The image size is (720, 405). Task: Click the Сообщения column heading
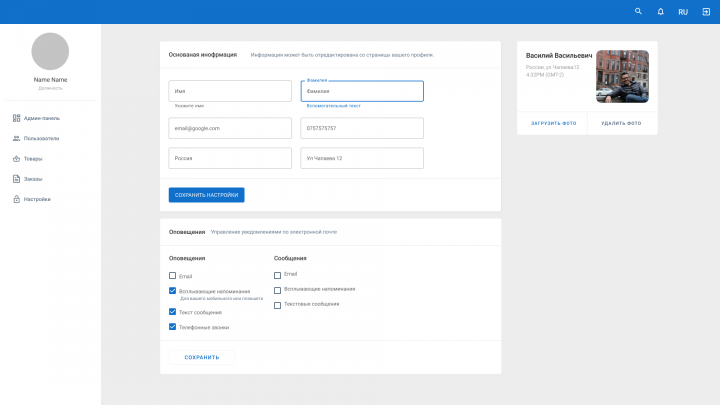[290, 258]
